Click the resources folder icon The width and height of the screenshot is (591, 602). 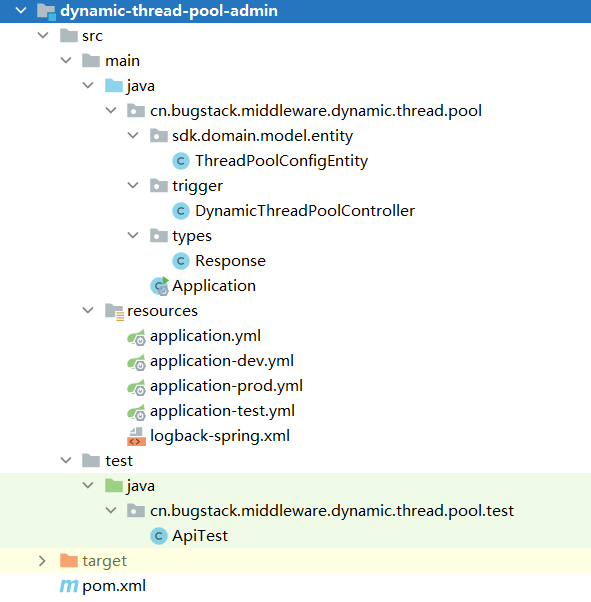(x=114, y=312)
